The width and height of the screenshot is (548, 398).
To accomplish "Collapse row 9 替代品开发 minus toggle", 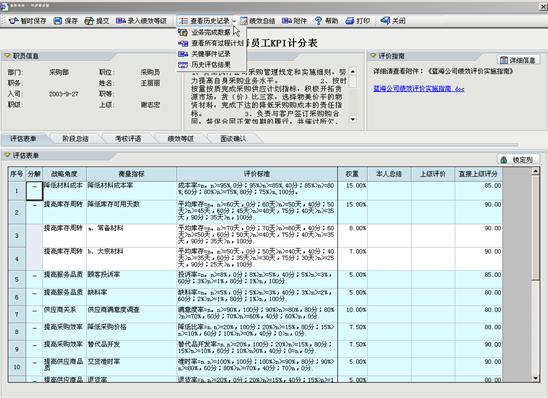I will pos(34,346).
